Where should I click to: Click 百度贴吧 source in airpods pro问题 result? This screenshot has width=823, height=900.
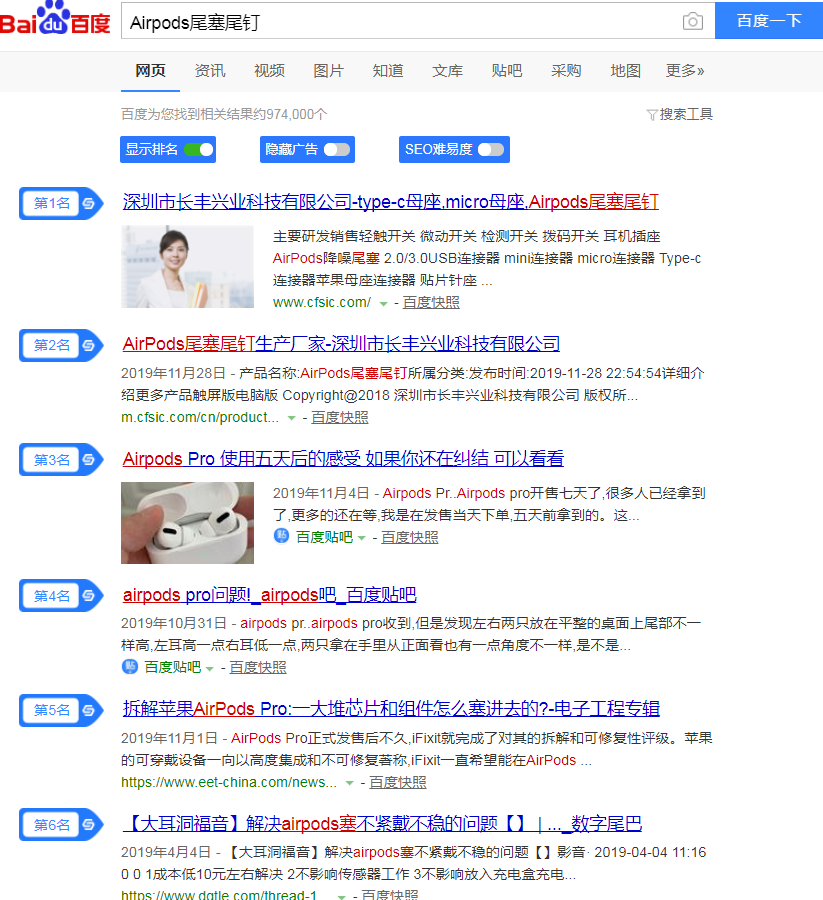pos(173,667)
